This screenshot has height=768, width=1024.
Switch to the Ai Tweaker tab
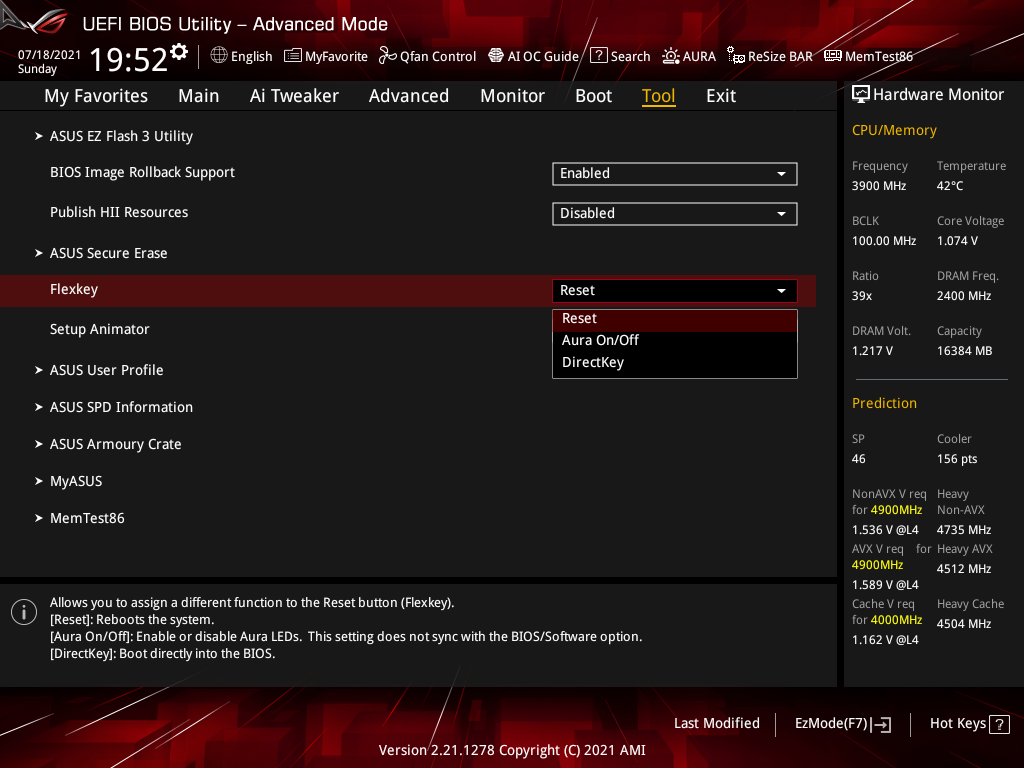tap(294, 96)
